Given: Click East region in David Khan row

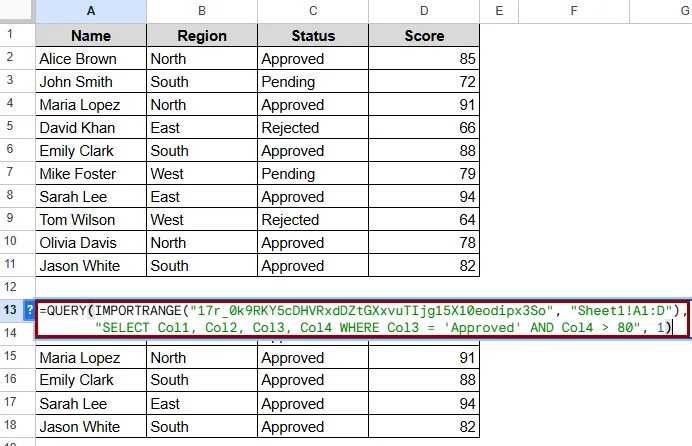Looking at the screenshot, I should click(x=202, y=127).
